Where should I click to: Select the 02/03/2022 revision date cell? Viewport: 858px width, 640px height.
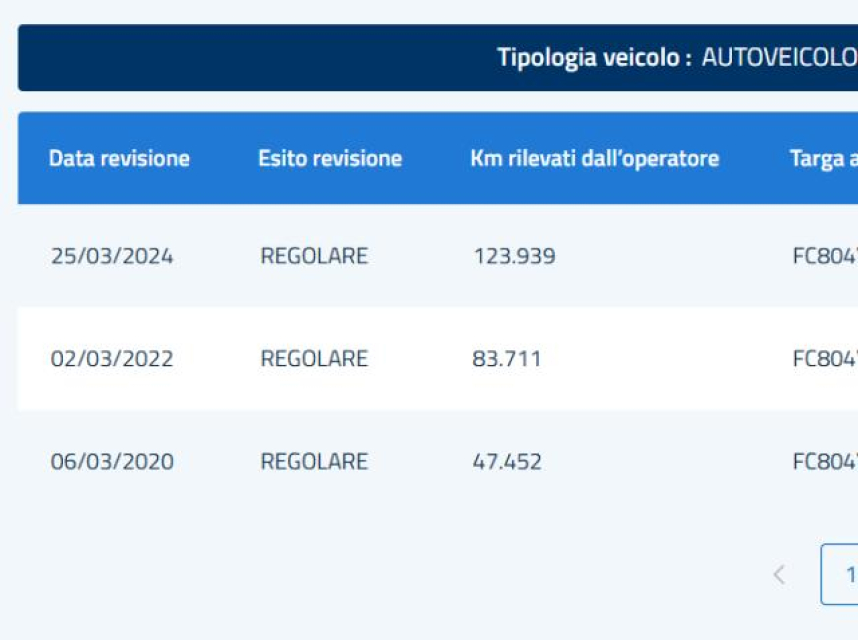[x=112, y=359]
